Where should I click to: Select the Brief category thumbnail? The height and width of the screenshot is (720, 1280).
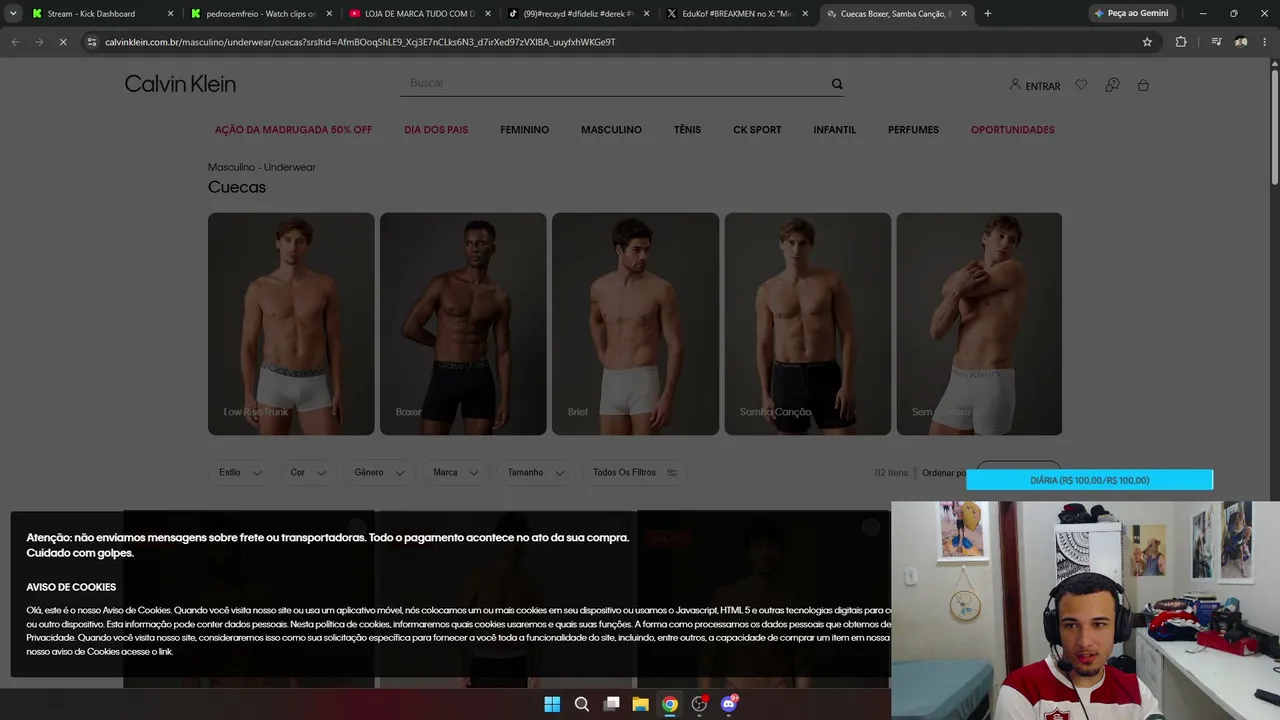pyautogui.click(x=635, y=324)
